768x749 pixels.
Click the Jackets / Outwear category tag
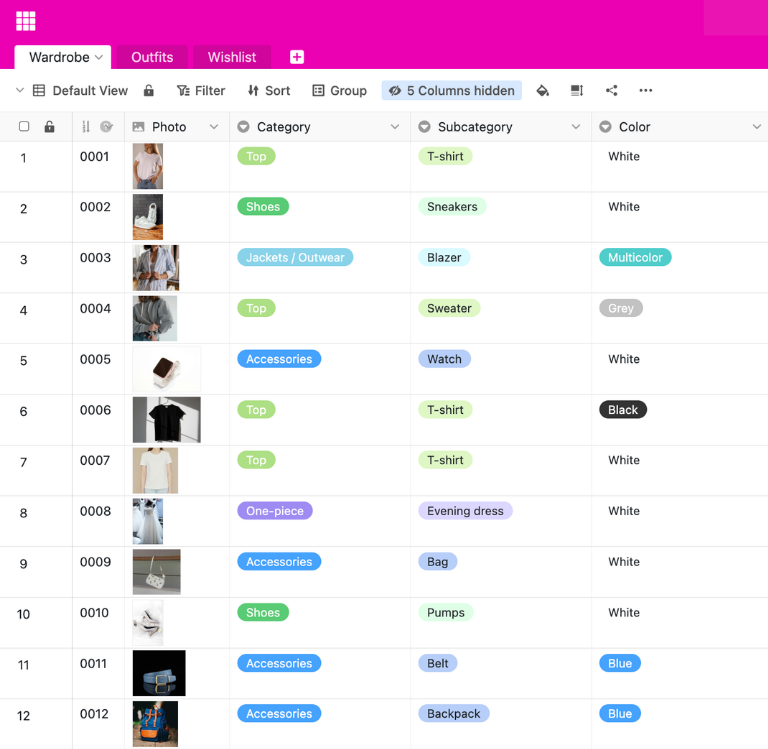click(x=295, y=258)
